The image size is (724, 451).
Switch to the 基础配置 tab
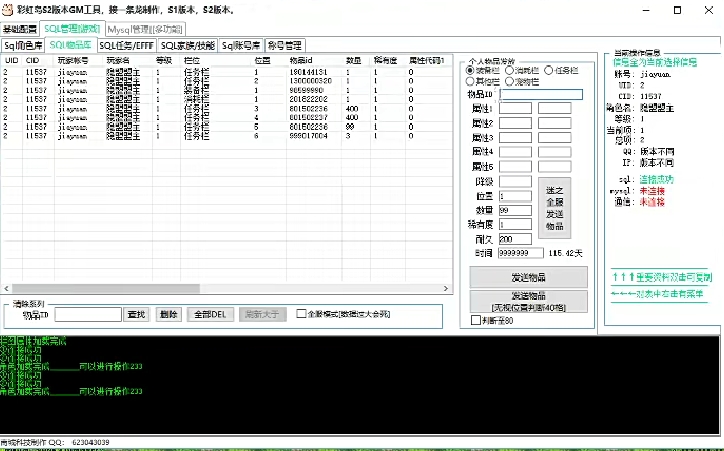point(19,29)
